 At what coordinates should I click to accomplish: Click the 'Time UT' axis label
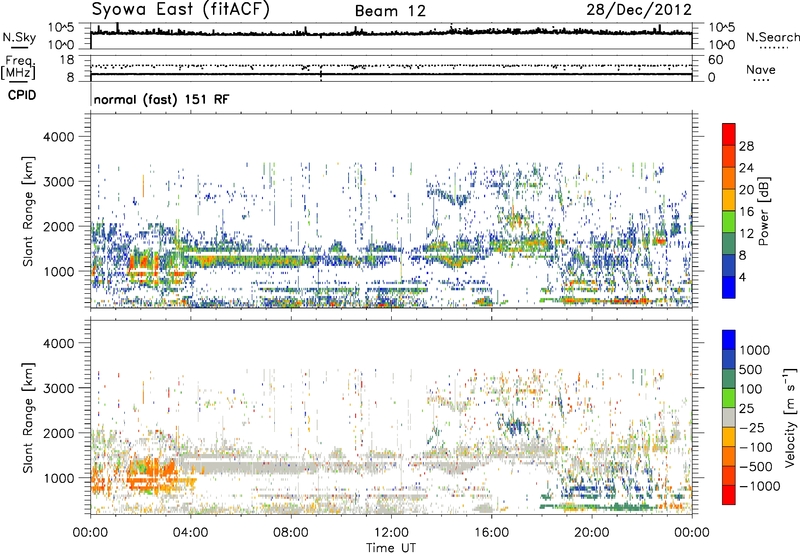coord(391,548)
